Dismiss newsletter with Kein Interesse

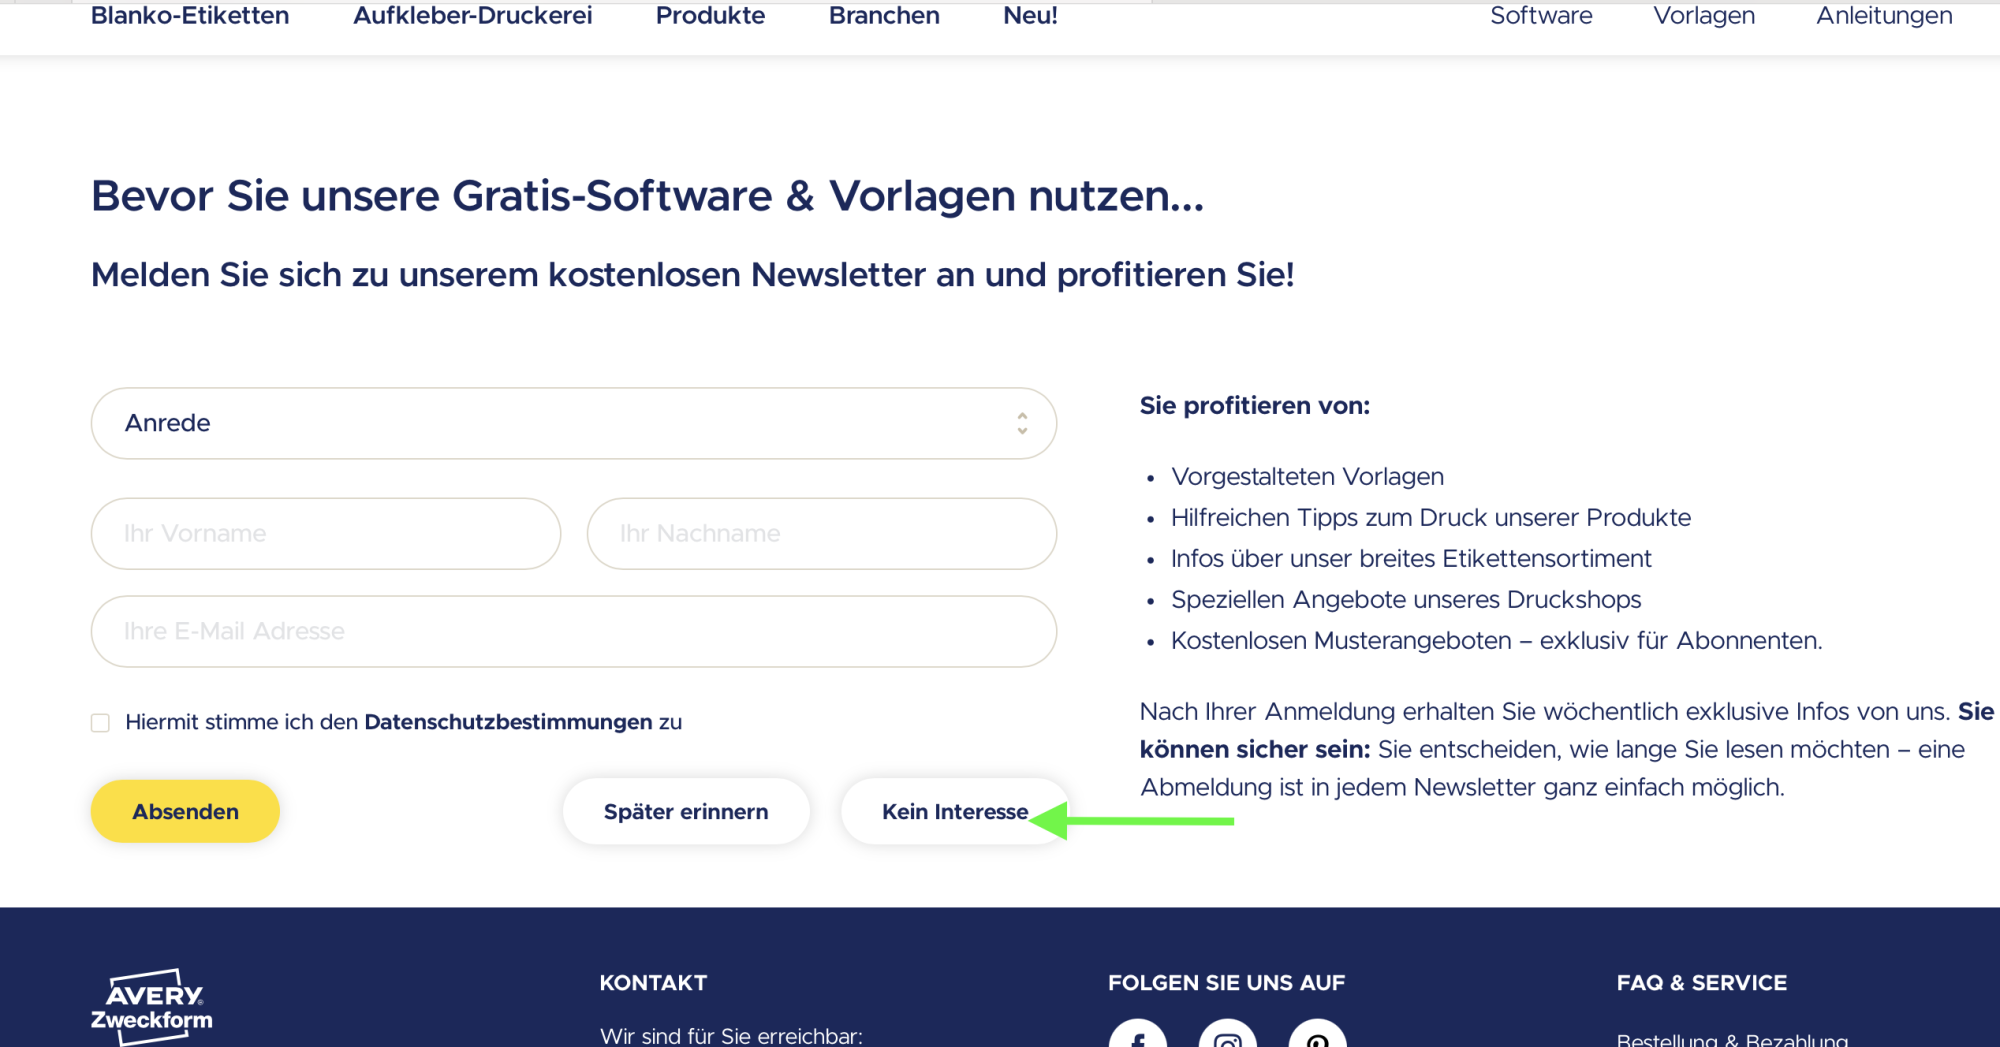point(953,811)
